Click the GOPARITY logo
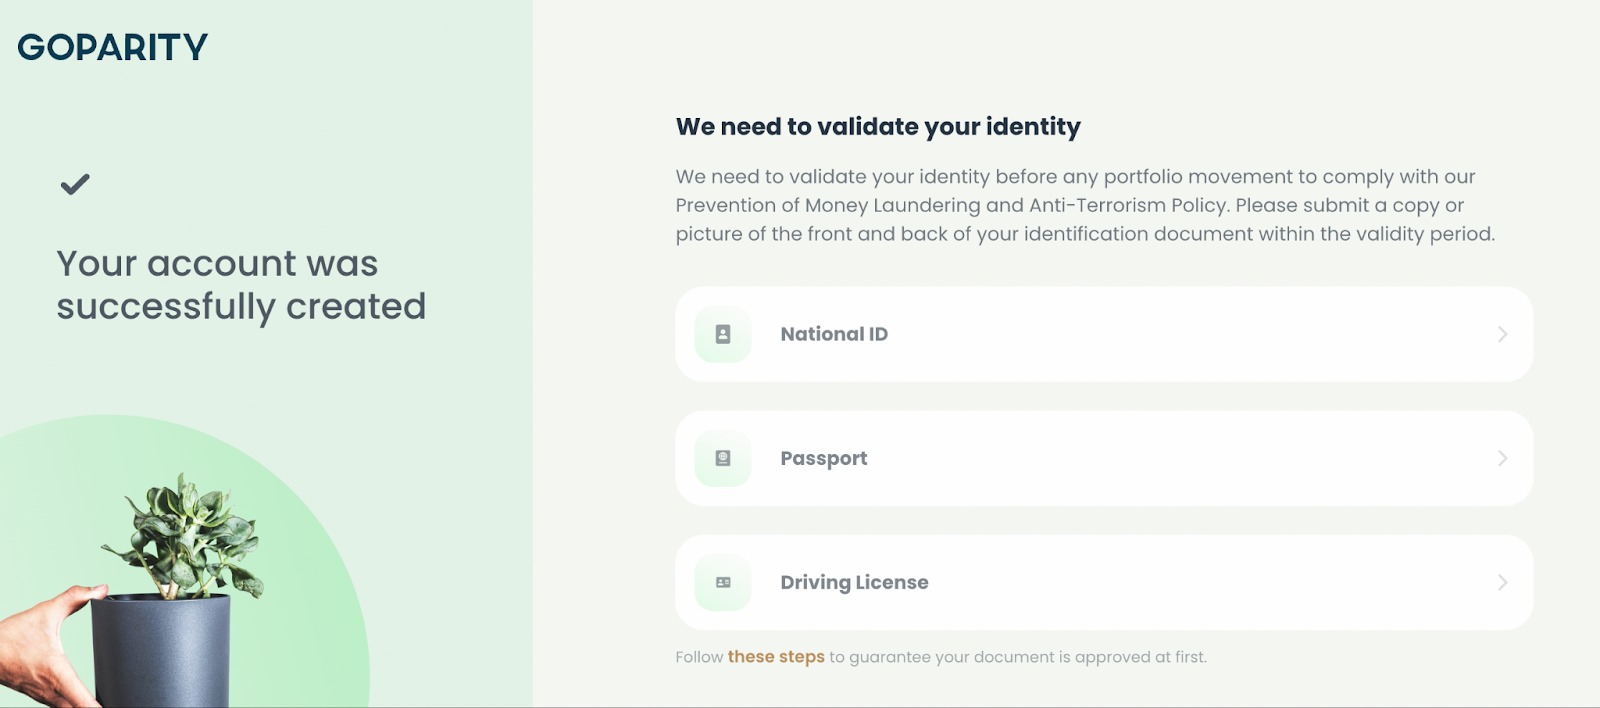The height and width of the screenshot is (708, 1600). (x=113, y=47)
